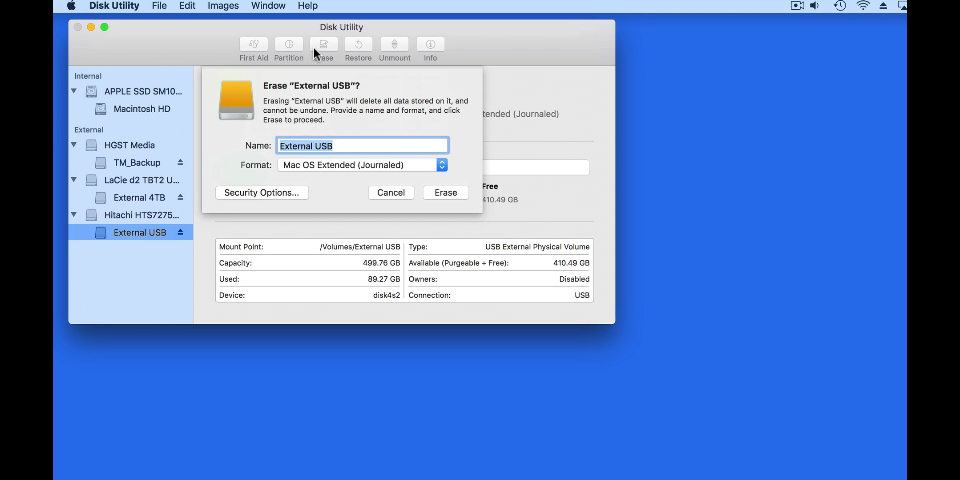Click the Owners value Disabled
The height and width of the screenshot is (480, 960).
click(574, 279)
